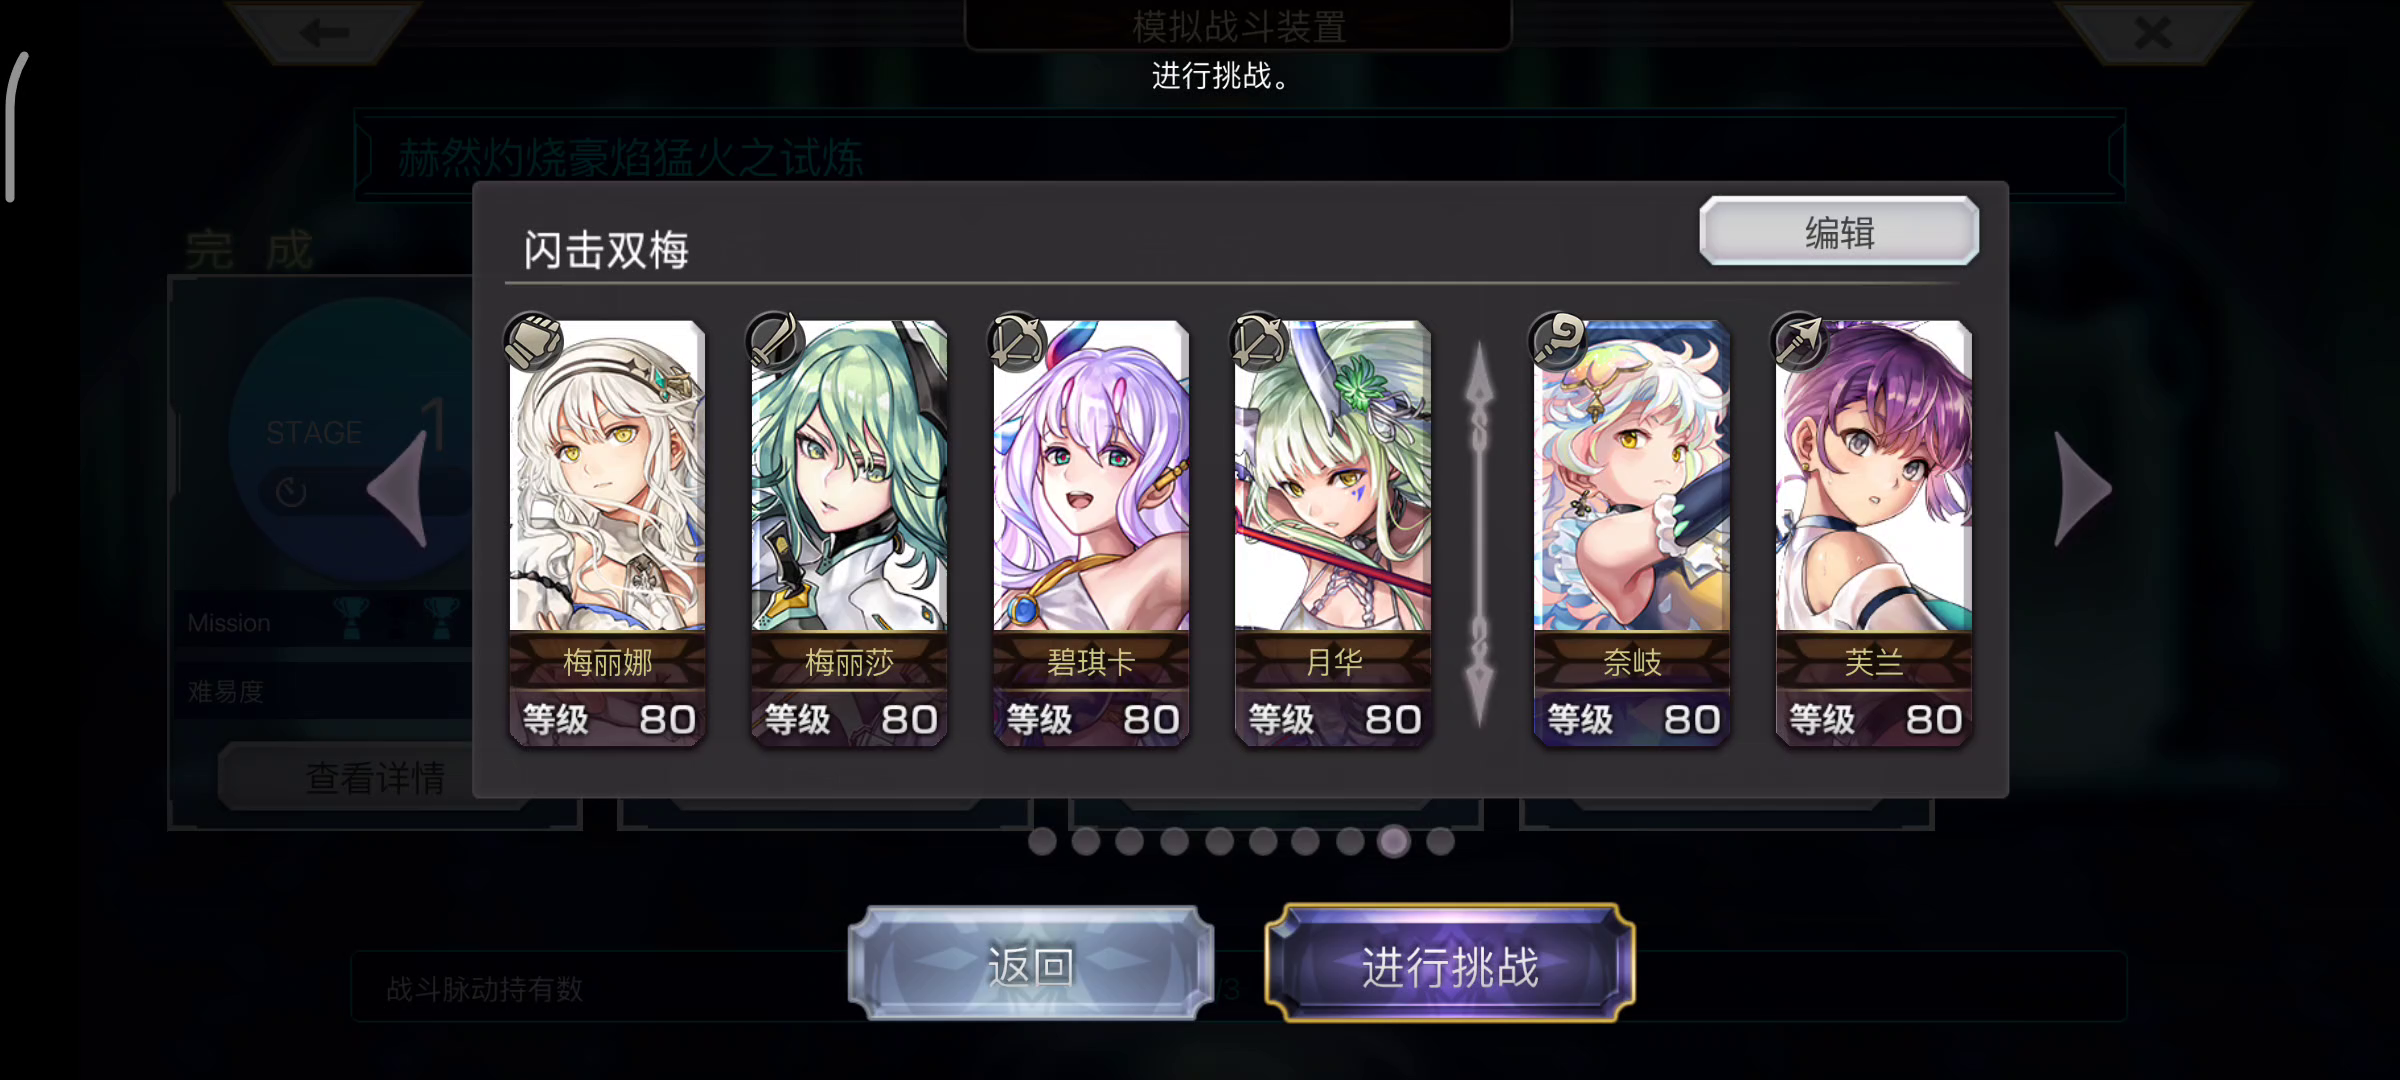
Task: Click the spear class icon on 芙兰's card
Action: click(x=1800, y=341)
